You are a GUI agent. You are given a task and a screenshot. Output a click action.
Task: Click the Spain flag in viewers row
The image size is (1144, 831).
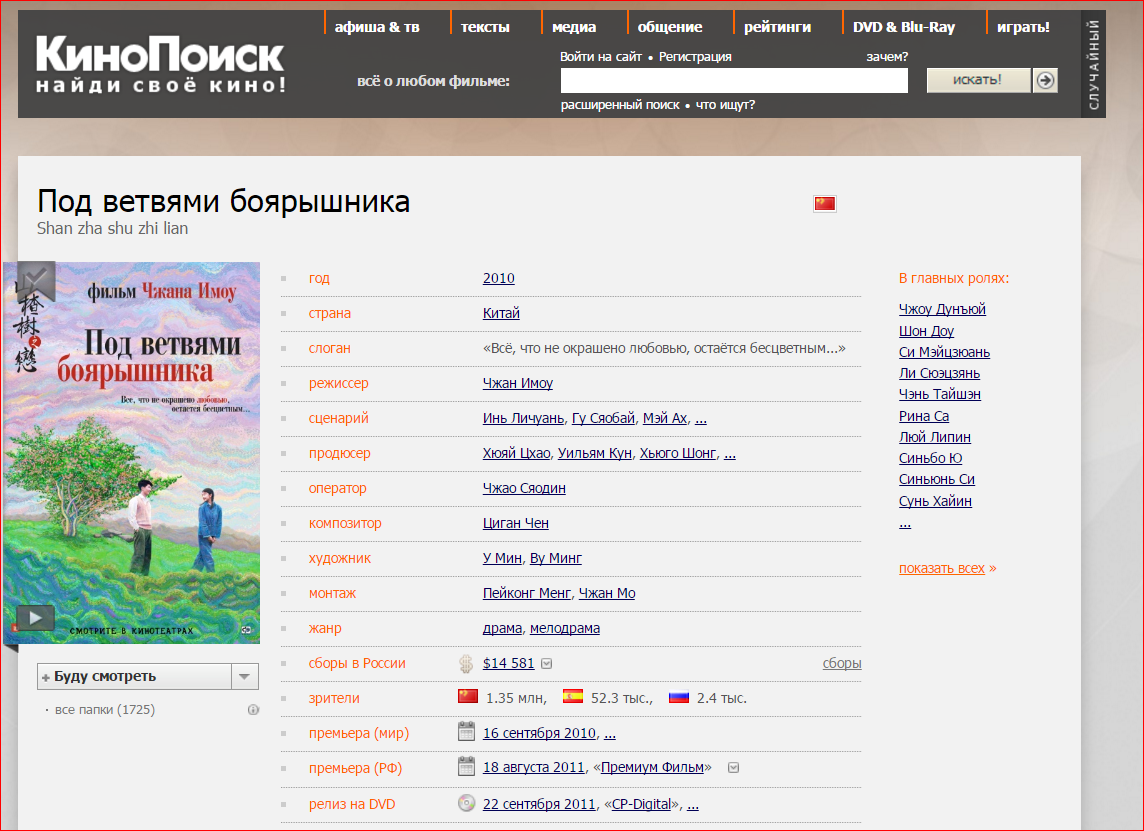[572, 697]
